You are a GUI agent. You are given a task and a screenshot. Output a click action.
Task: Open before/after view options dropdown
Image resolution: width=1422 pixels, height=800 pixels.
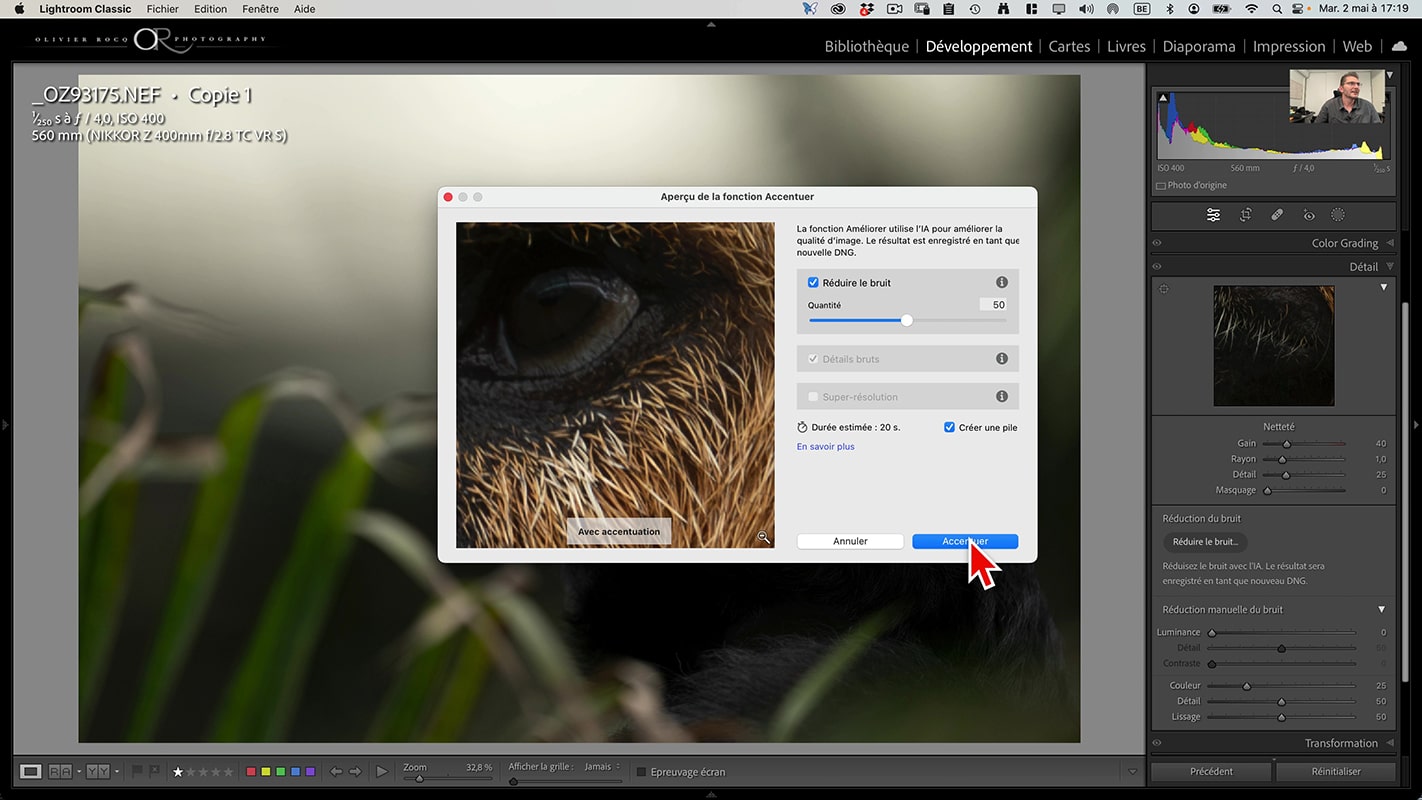[x=117, y=771]
